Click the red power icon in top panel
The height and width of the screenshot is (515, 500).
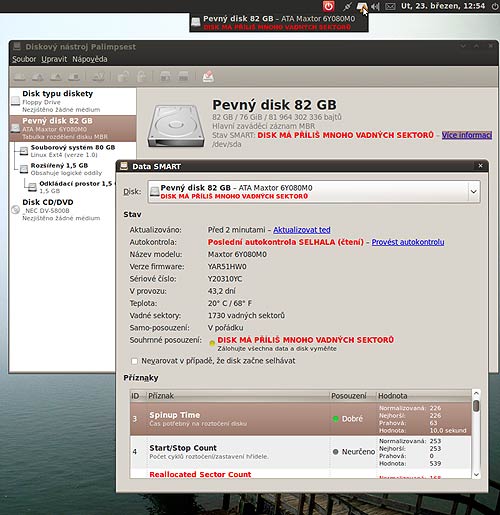tap(329, 6)
